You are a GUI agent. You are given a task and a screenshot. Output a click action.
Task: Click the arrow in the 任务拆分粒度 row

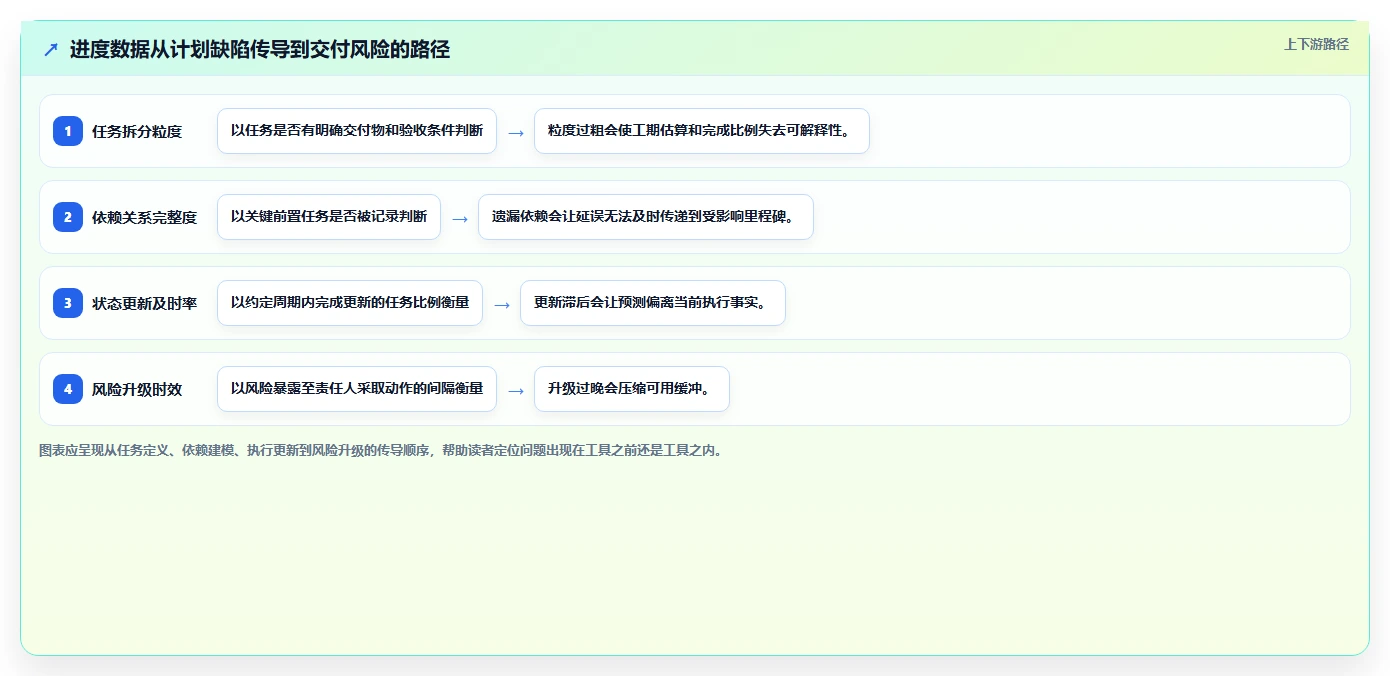click(516, 132)
